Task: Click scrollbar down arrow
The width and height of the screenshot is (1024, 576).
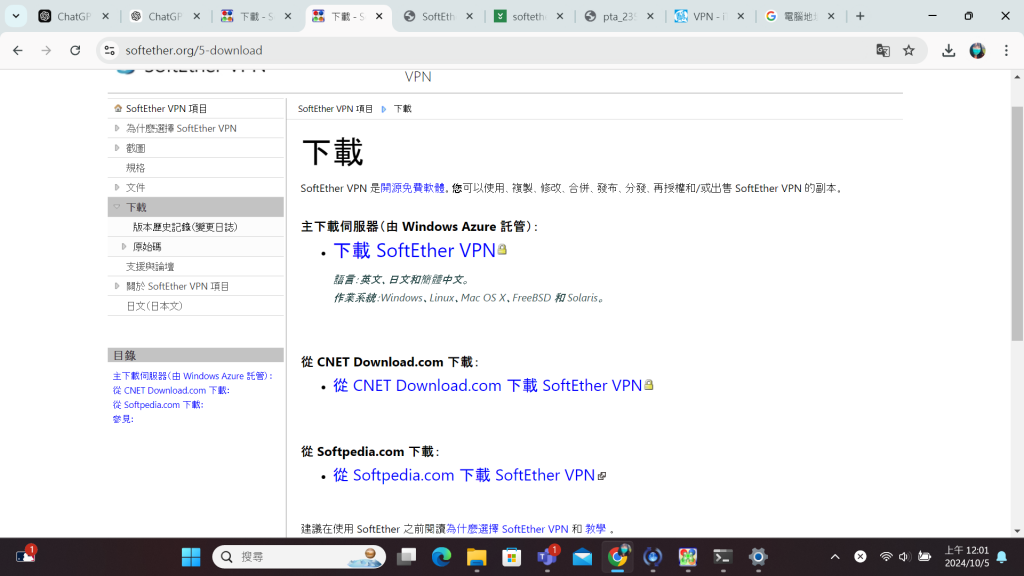Action: pos(1017,531)
